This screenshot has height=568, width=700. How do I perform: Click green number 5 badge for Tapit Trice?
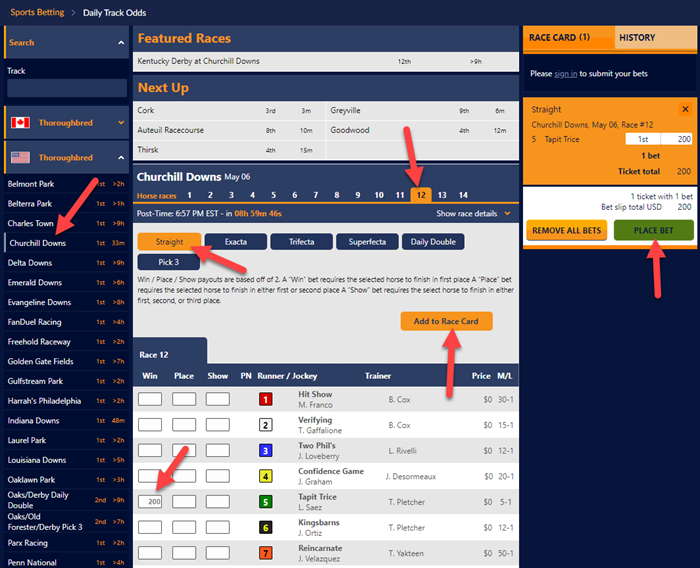(x=266, y=502)
